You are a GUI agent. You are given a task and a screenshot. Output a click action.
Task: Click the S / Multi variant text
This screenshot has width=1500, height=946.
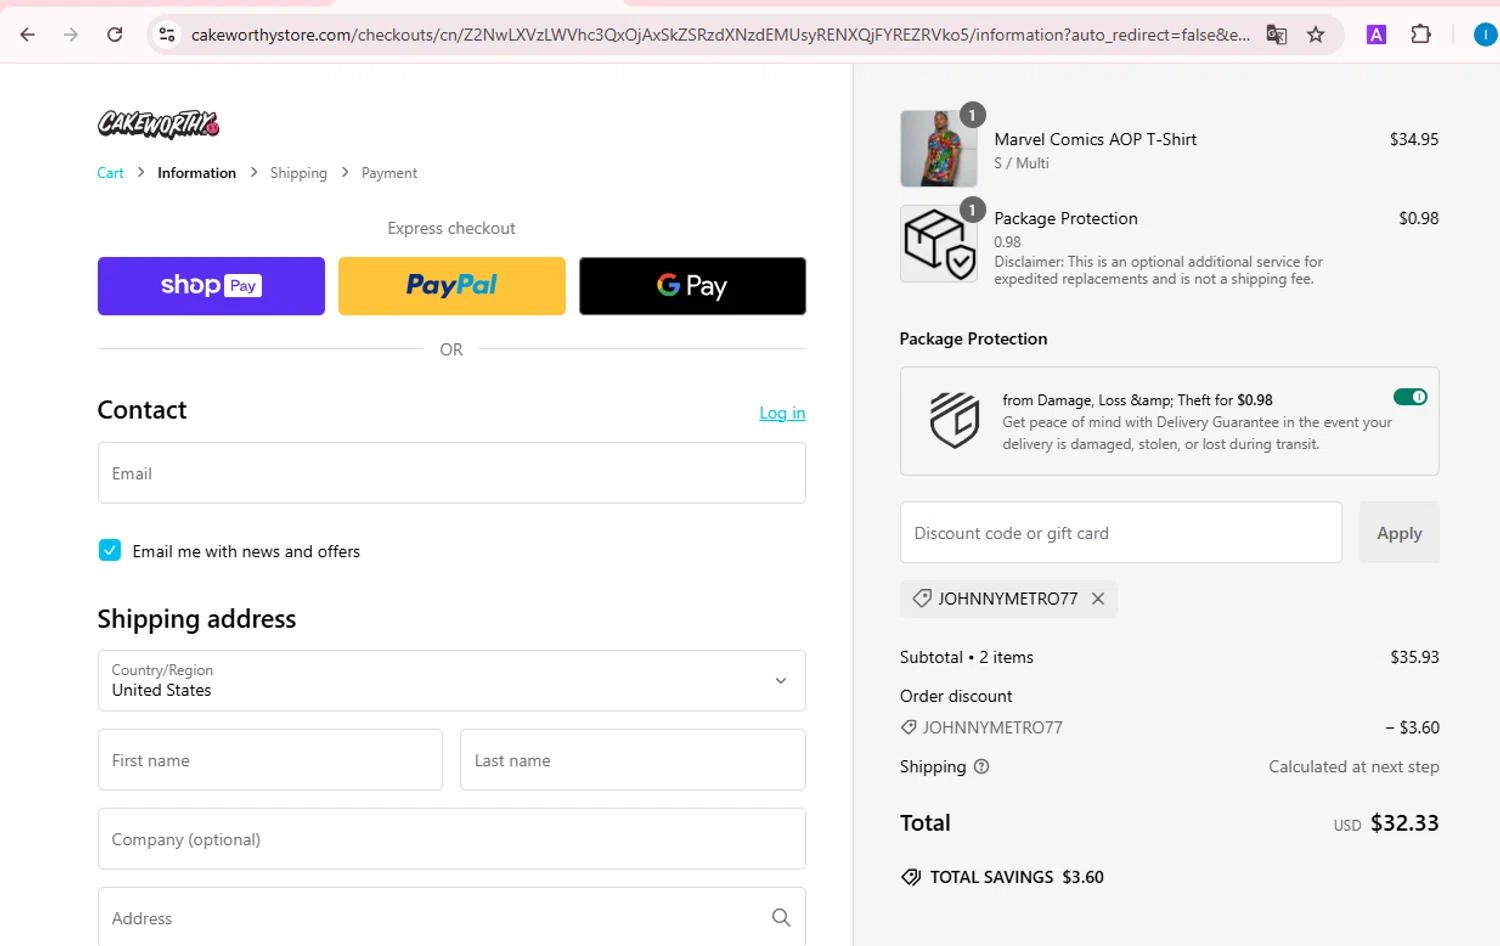(1021, 163)
